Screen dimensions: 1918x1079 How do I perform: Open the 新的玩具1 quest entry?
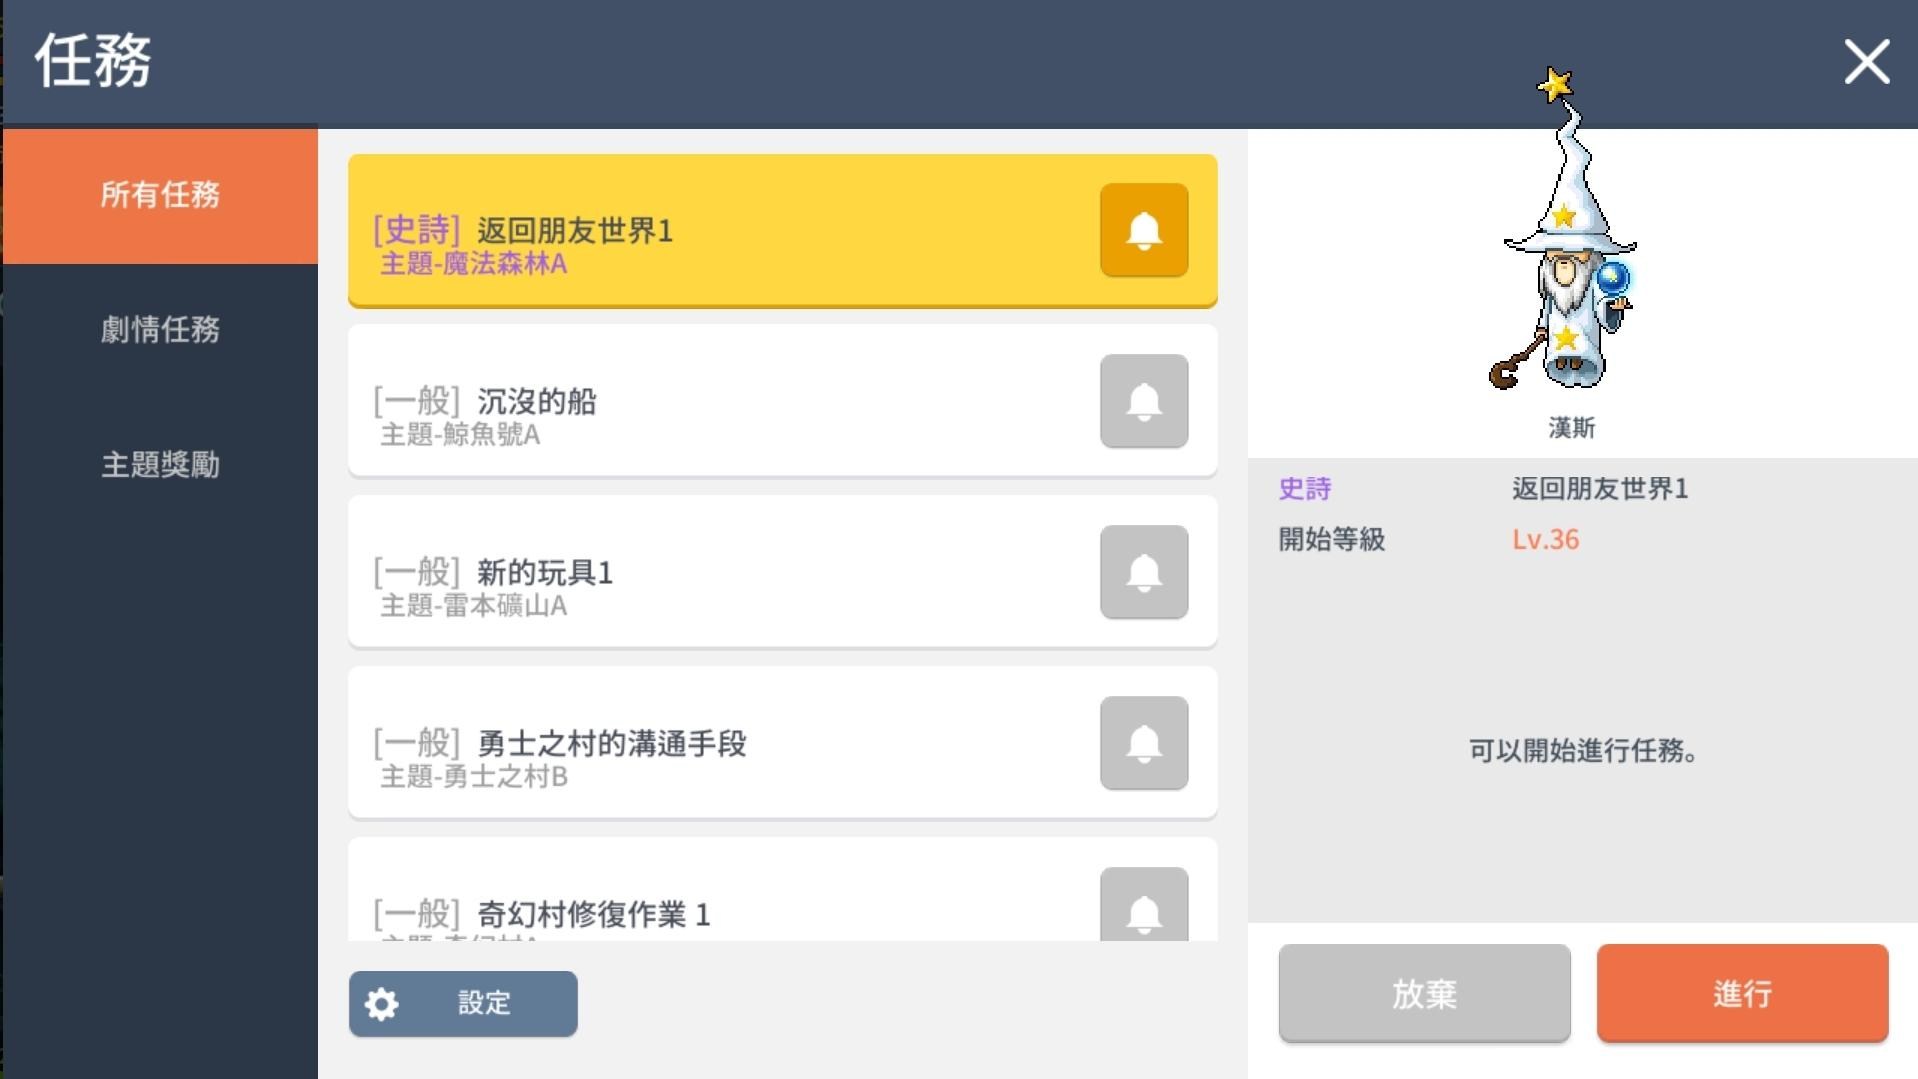pyautogui.click(x=700, y=572)
